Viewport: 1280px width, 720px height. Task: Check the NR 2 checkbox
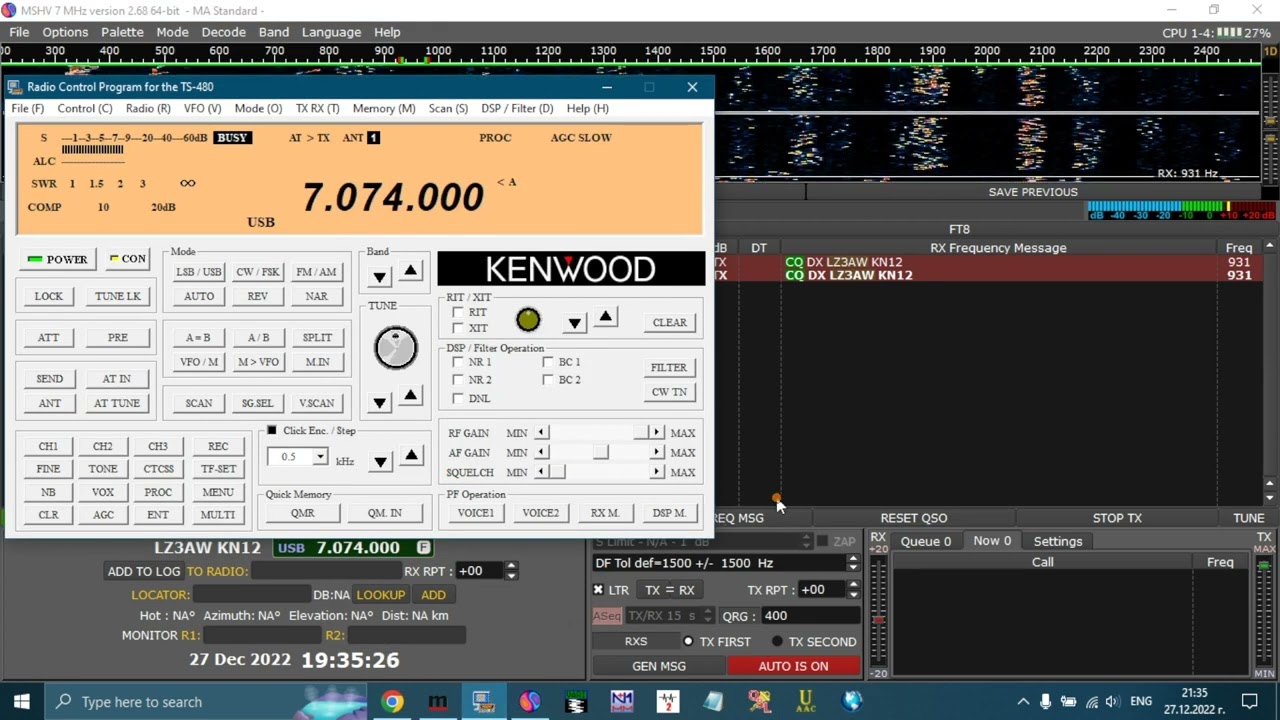[x=458, y=380]
